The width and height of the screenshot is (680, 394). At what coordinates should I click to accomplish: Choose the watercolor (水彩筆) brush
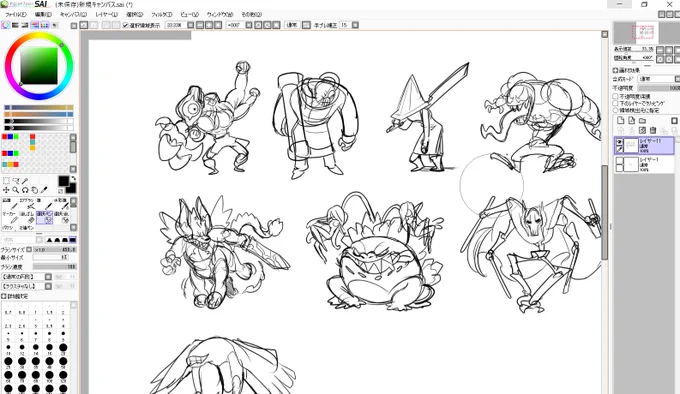tap(61, 204)
